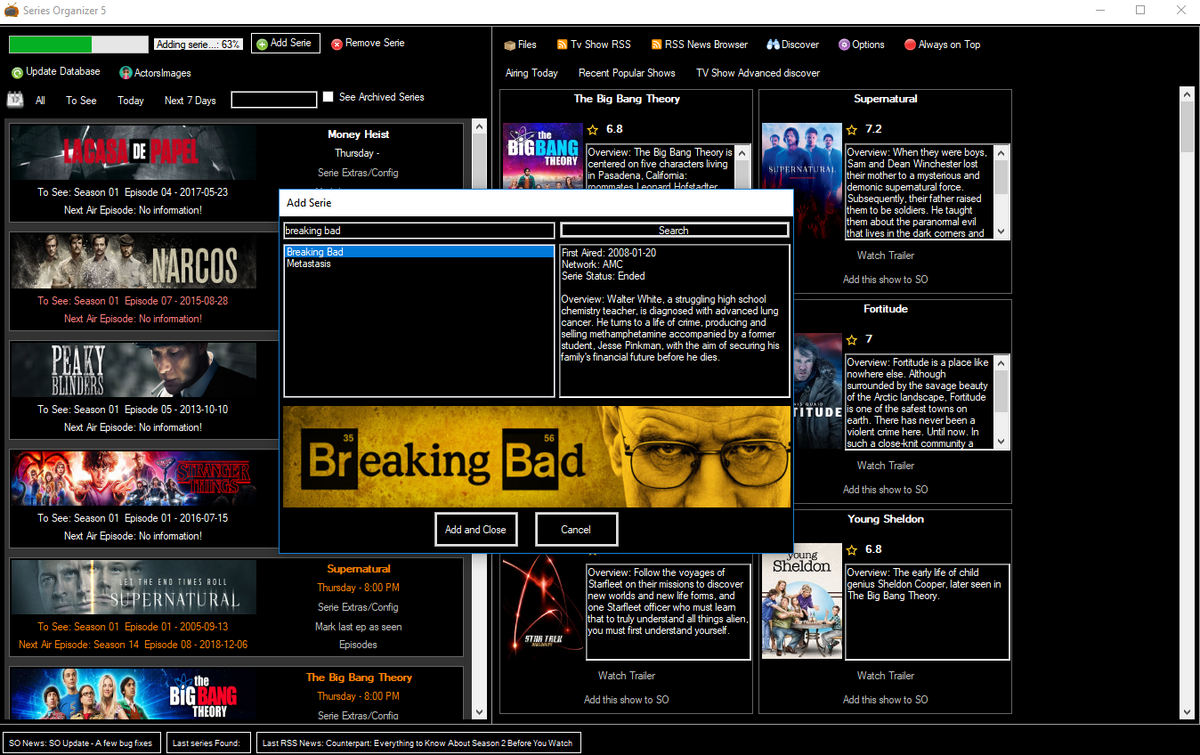This screenshot has width=1200, height=755.
Task: Open the Airing Today tab
Action: tap(532, 73)
